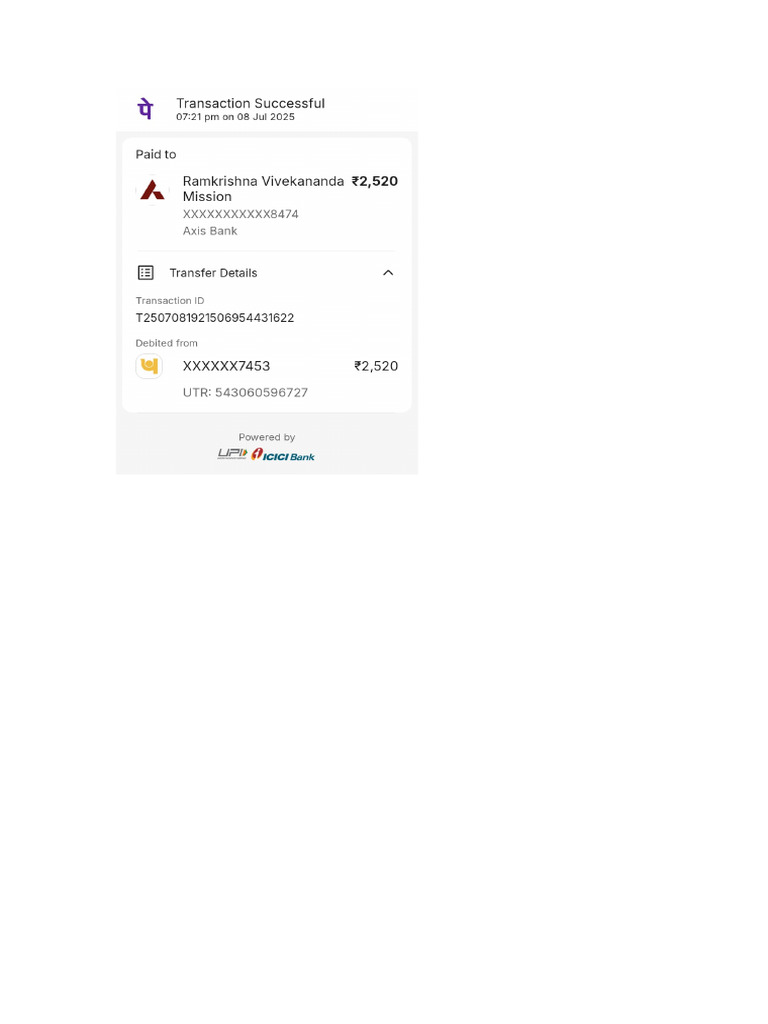
Task: Click the Debited from label
Action: click(x=167, y=343)
